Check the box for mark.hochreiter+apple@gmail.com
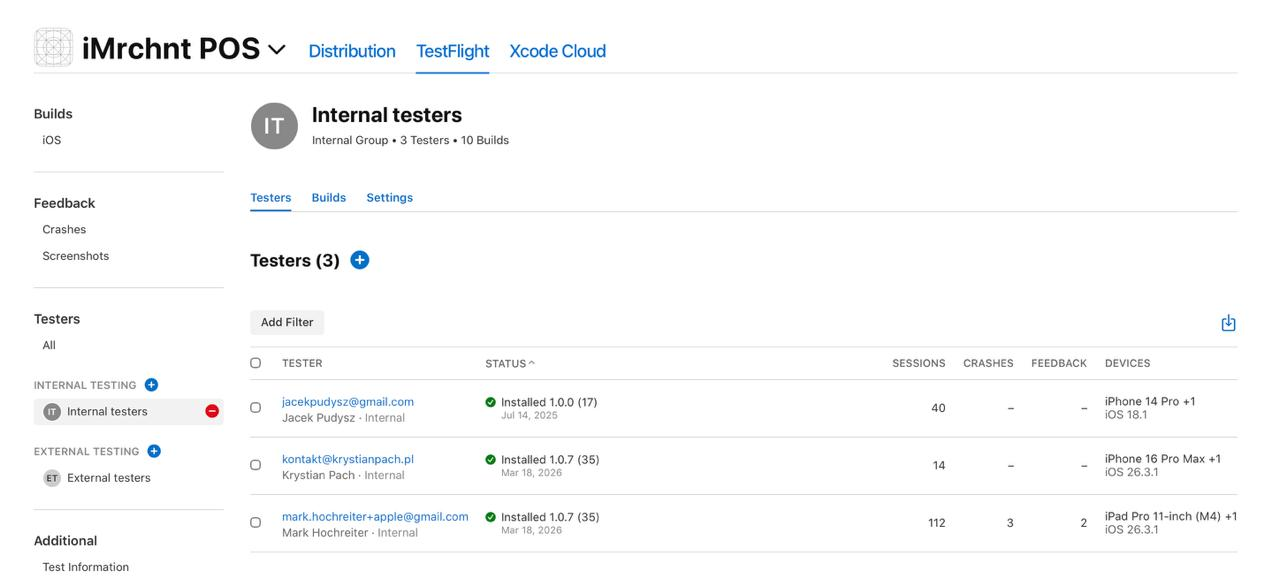 pos(256,522)
